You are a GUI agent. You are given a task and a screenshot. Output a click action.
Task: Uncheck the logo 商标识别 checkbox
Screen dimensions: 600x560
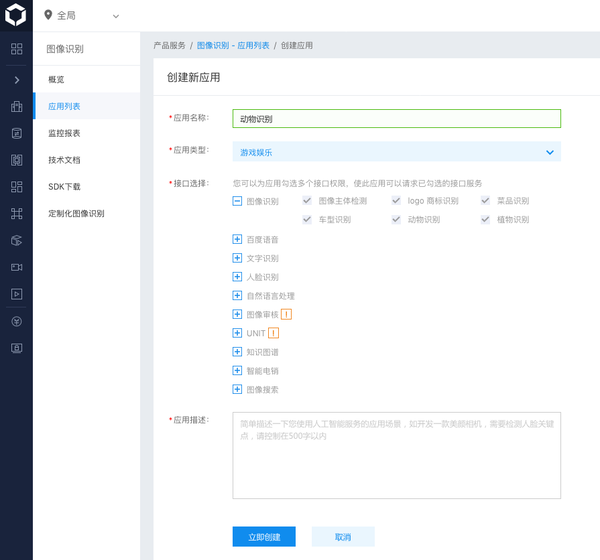pyautogui.click(x=396, y=201)
